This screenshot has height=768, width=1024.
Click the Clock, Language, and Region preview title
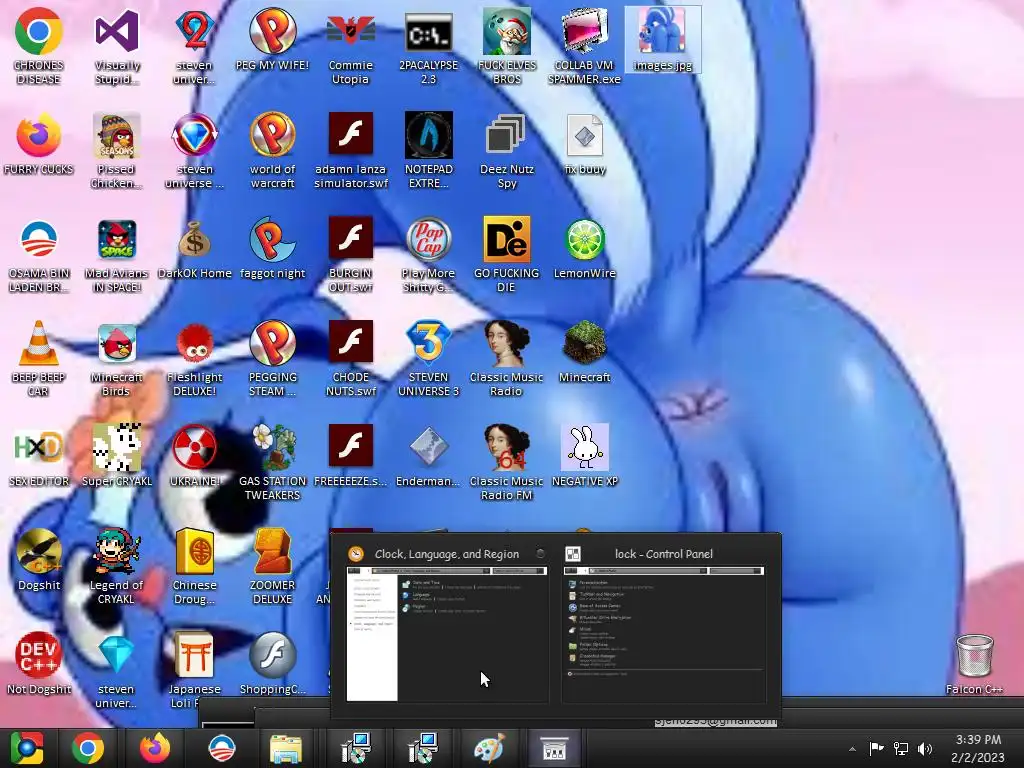click(x=447, y=554)
